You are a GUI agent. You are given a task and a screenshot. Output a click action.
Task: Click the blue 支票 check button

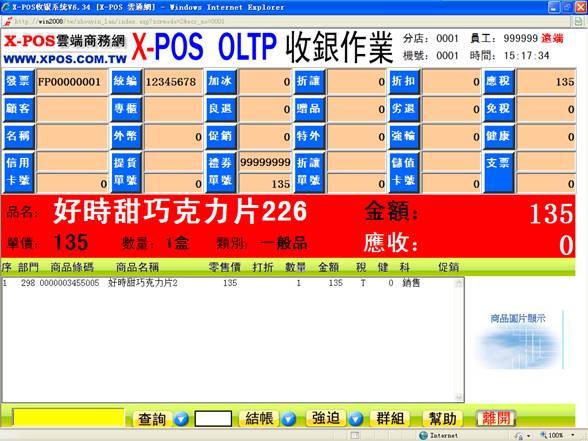pyautogui.click(x=498, y=172)
